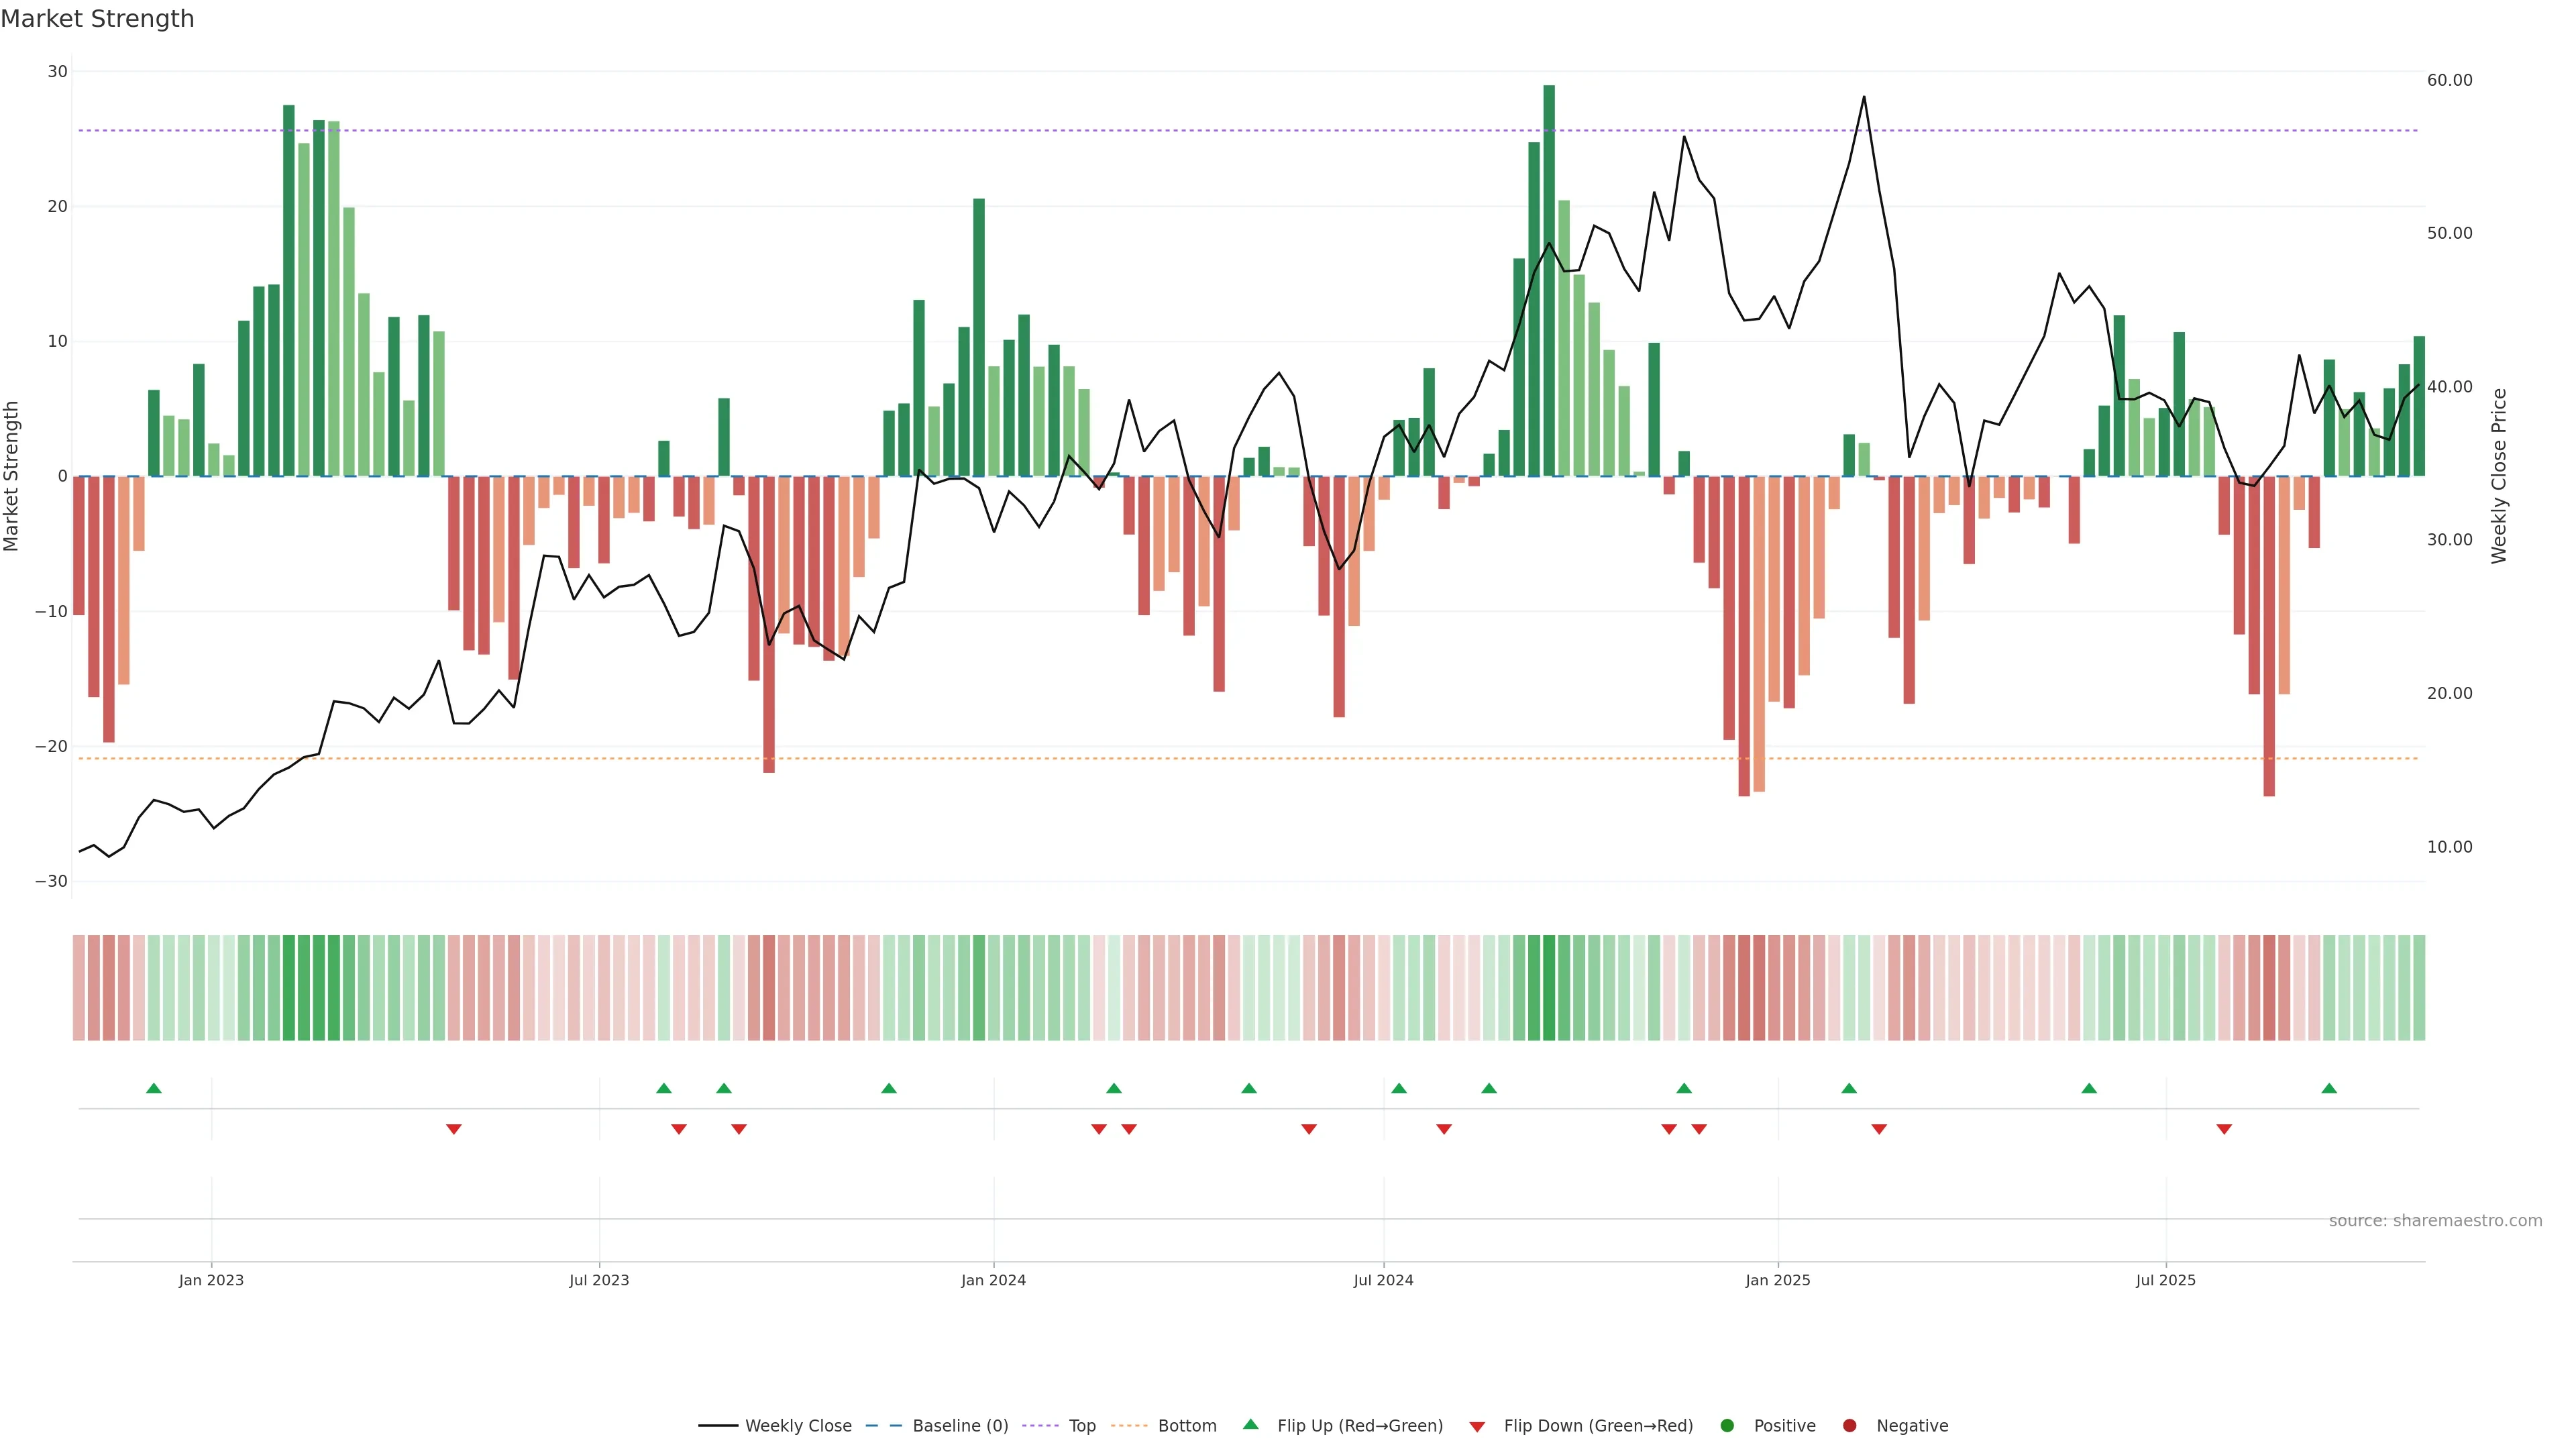
Task: Toggle the Bottom legend entry
Action: coord(1186,1425)
